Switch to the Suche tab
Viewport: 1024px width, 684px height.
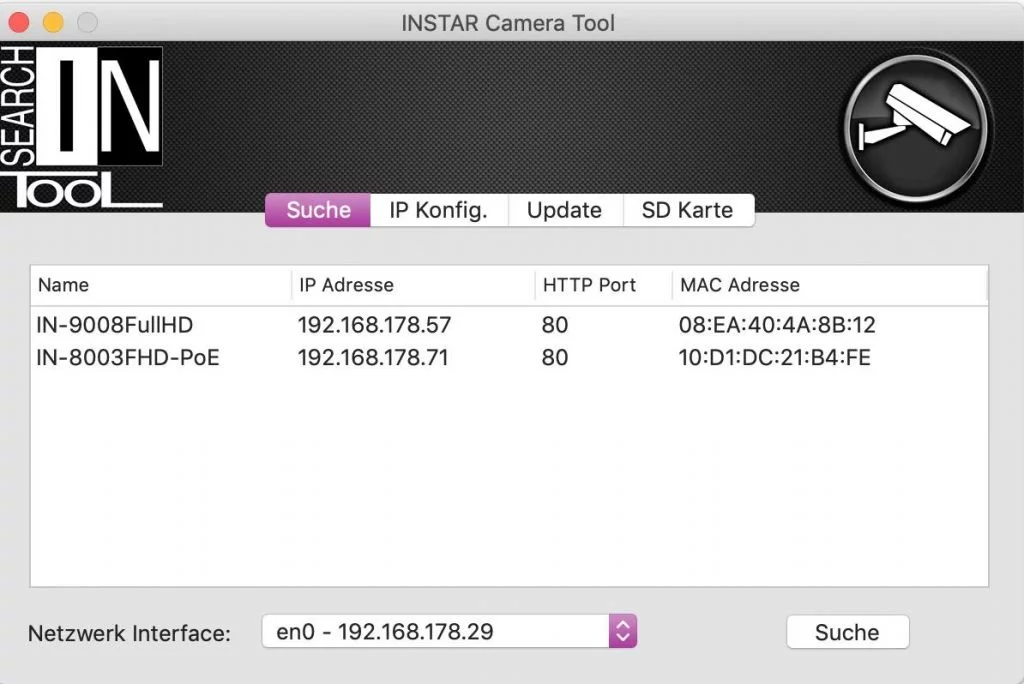[318, 210]
